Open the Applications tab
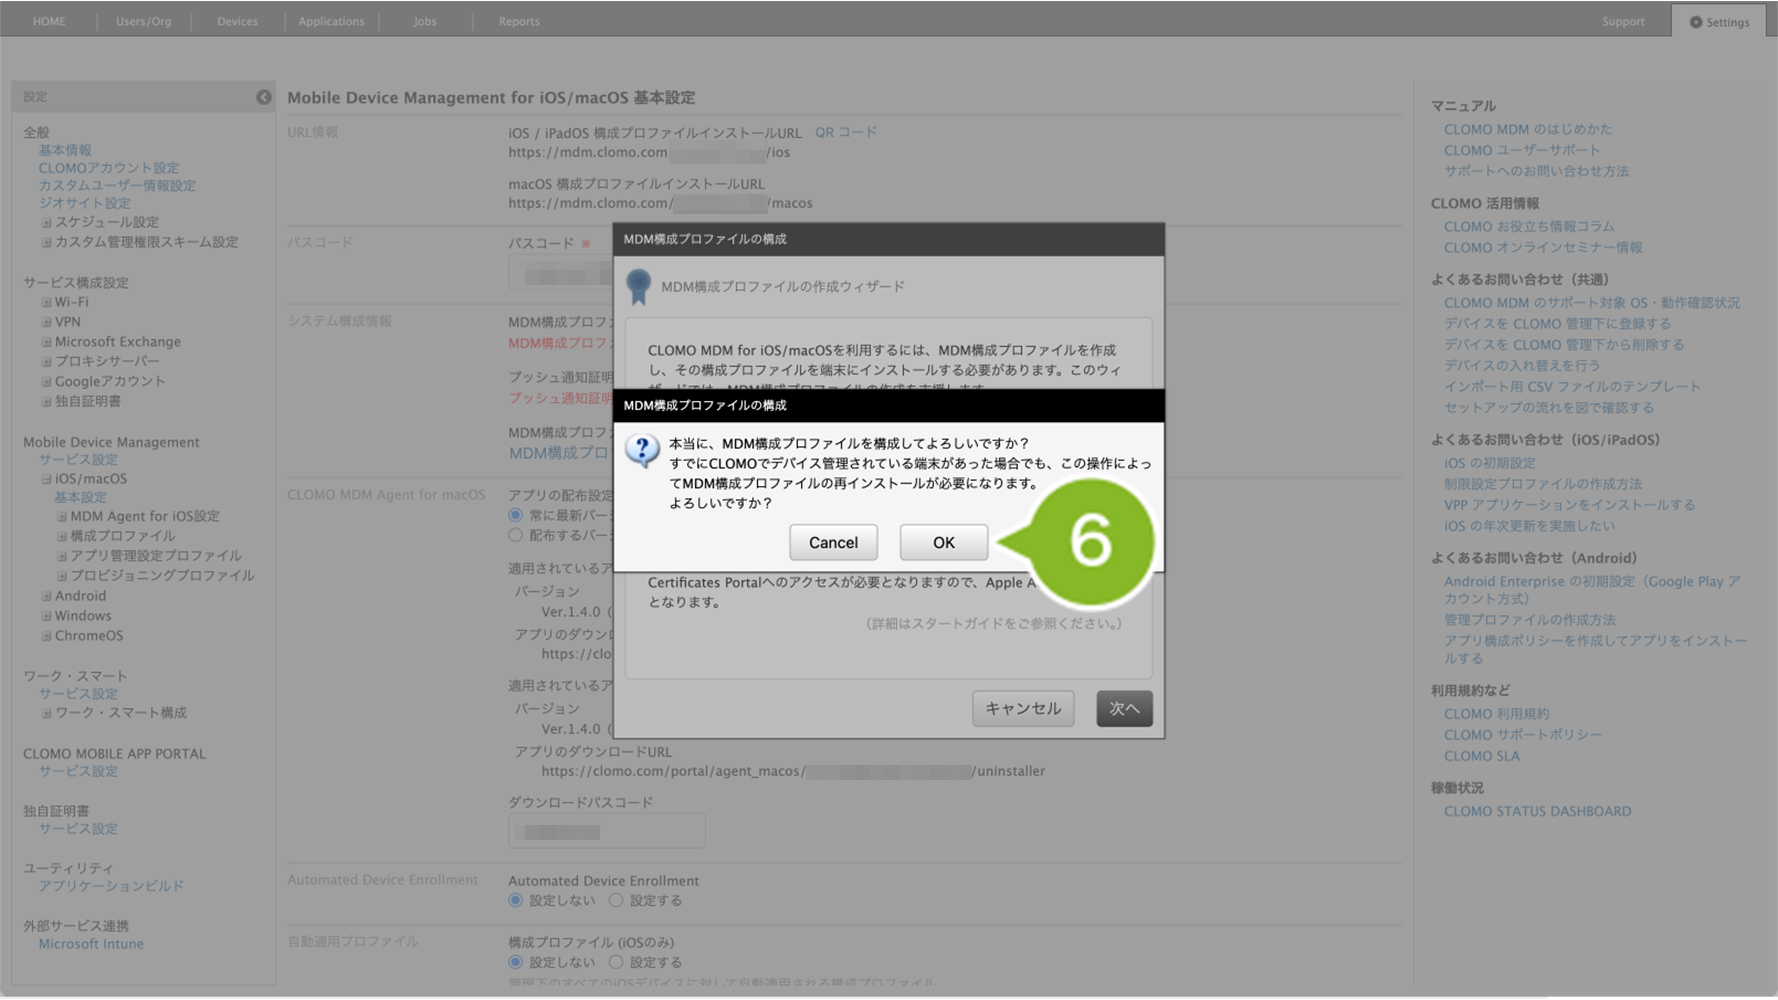Screen dimensions: 1778x1000 (x=331, y=21)
